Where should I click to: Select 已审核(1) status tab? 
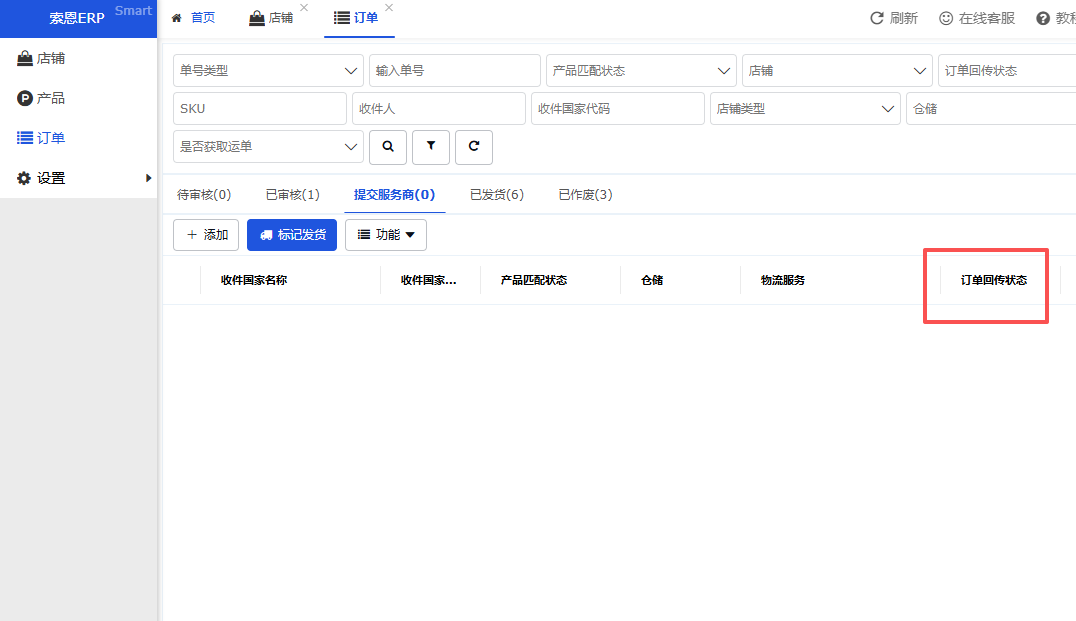(292, 195)
